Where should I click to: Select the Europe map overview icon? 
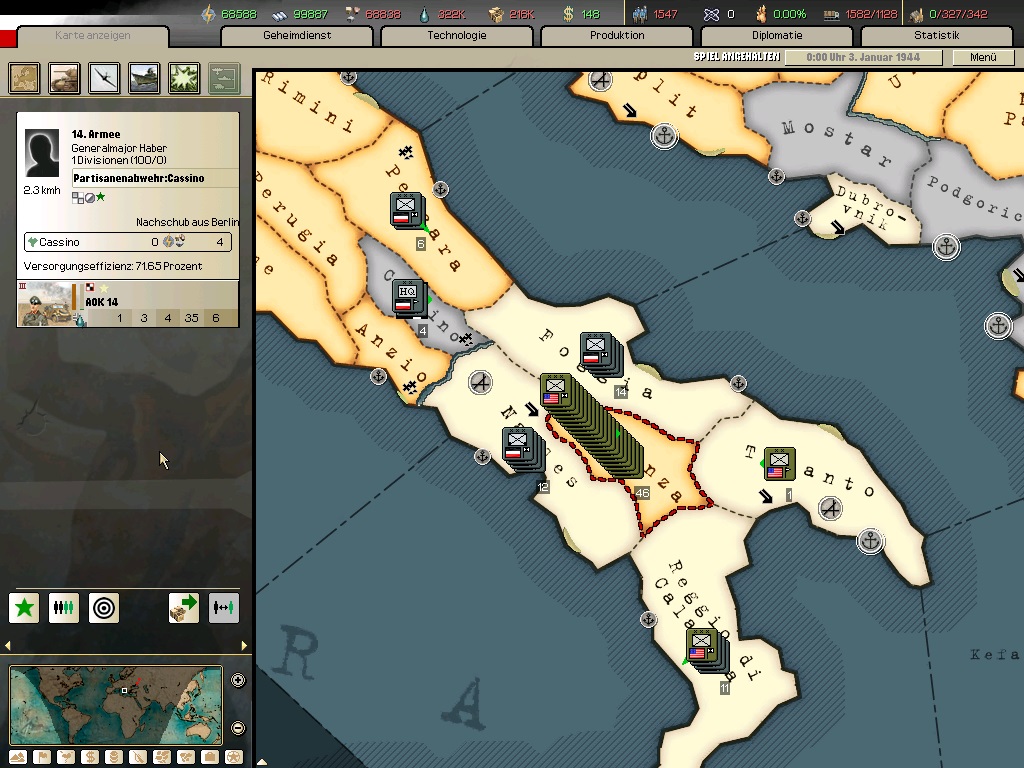[24, 78]
